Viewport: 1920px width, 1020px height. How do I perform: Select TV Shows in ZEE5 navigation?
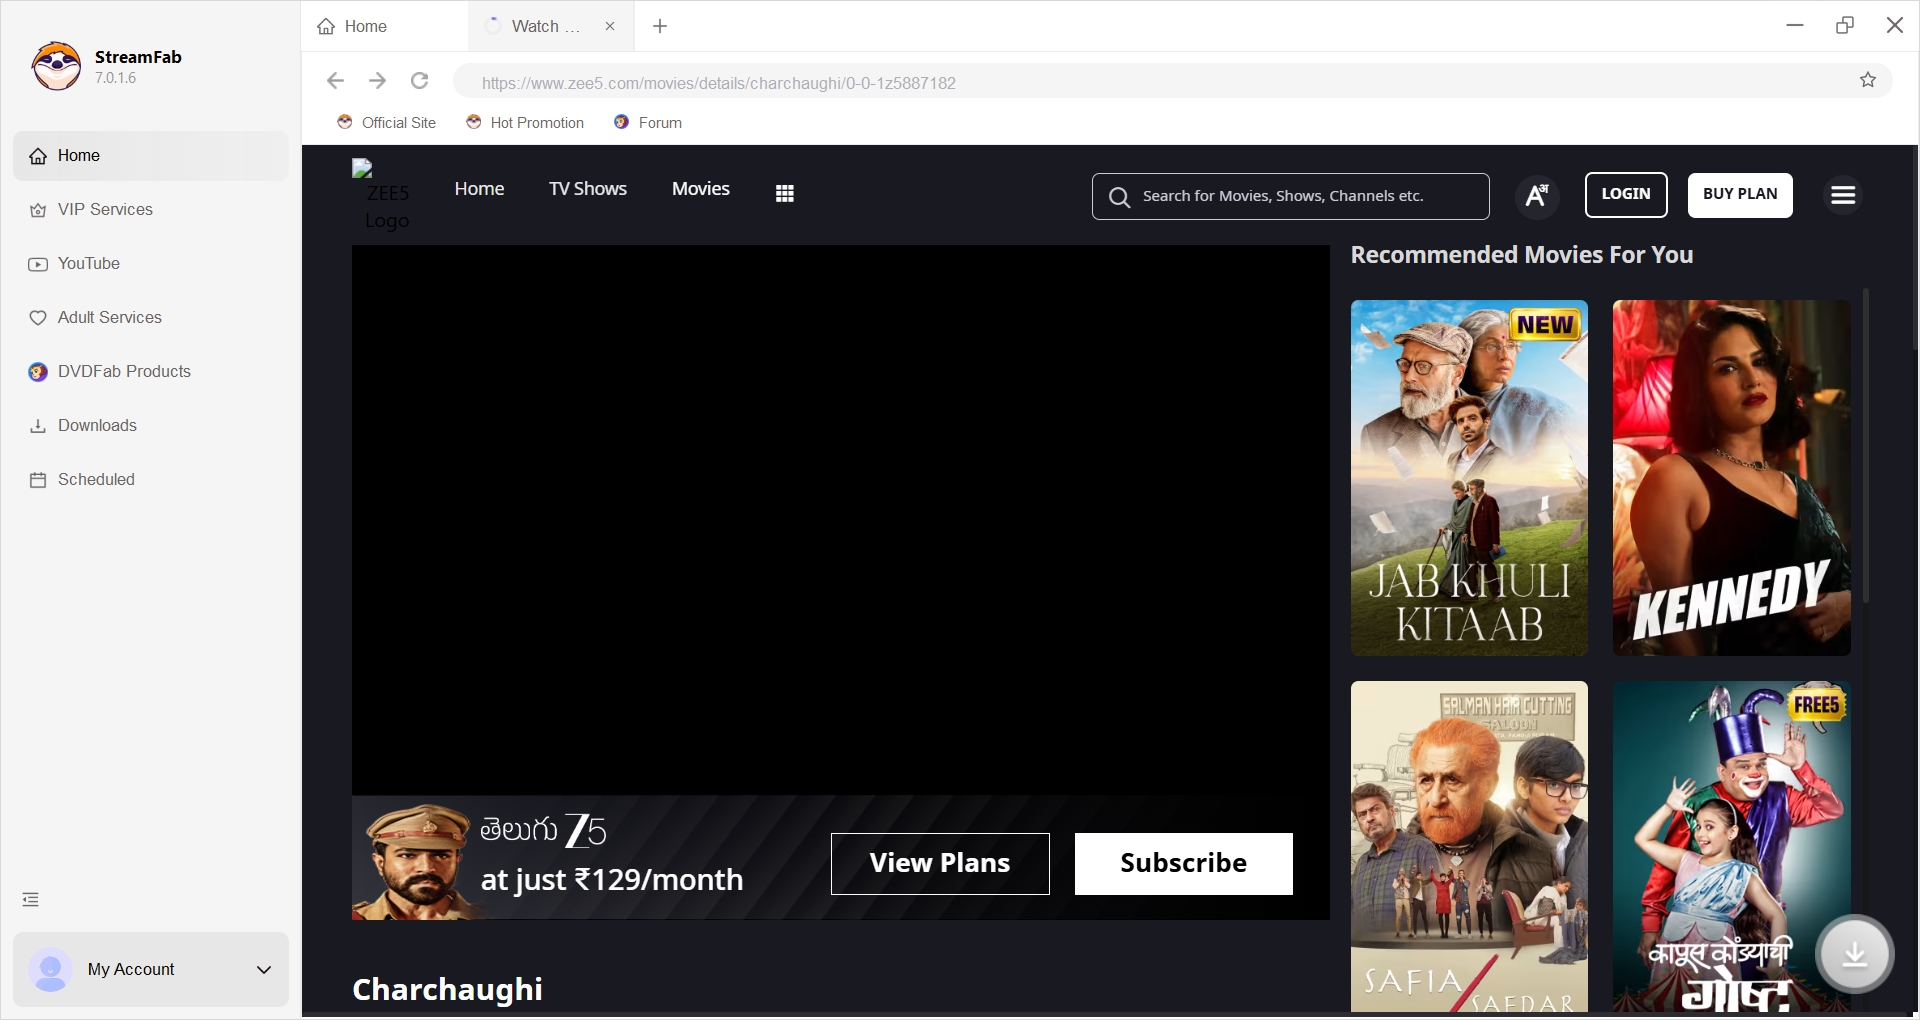[587, 188]
